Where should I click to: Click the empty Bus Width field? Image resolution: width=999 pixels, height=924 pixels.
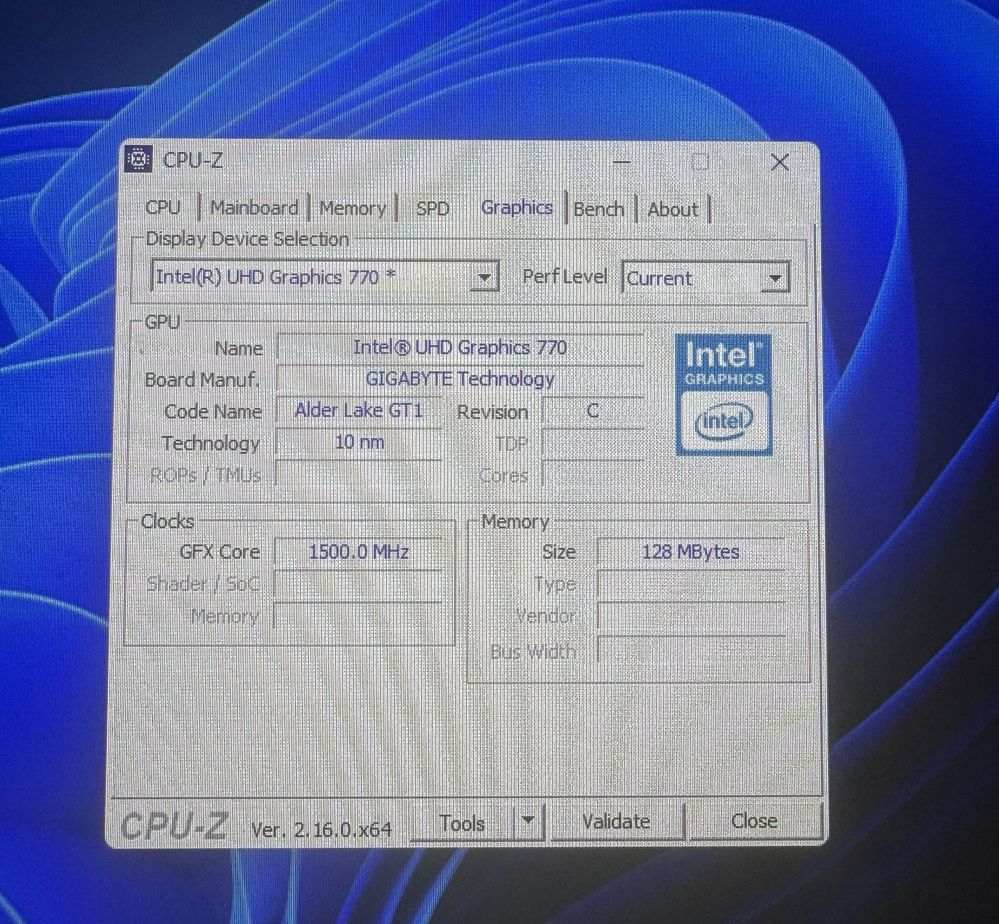[691, 651]
